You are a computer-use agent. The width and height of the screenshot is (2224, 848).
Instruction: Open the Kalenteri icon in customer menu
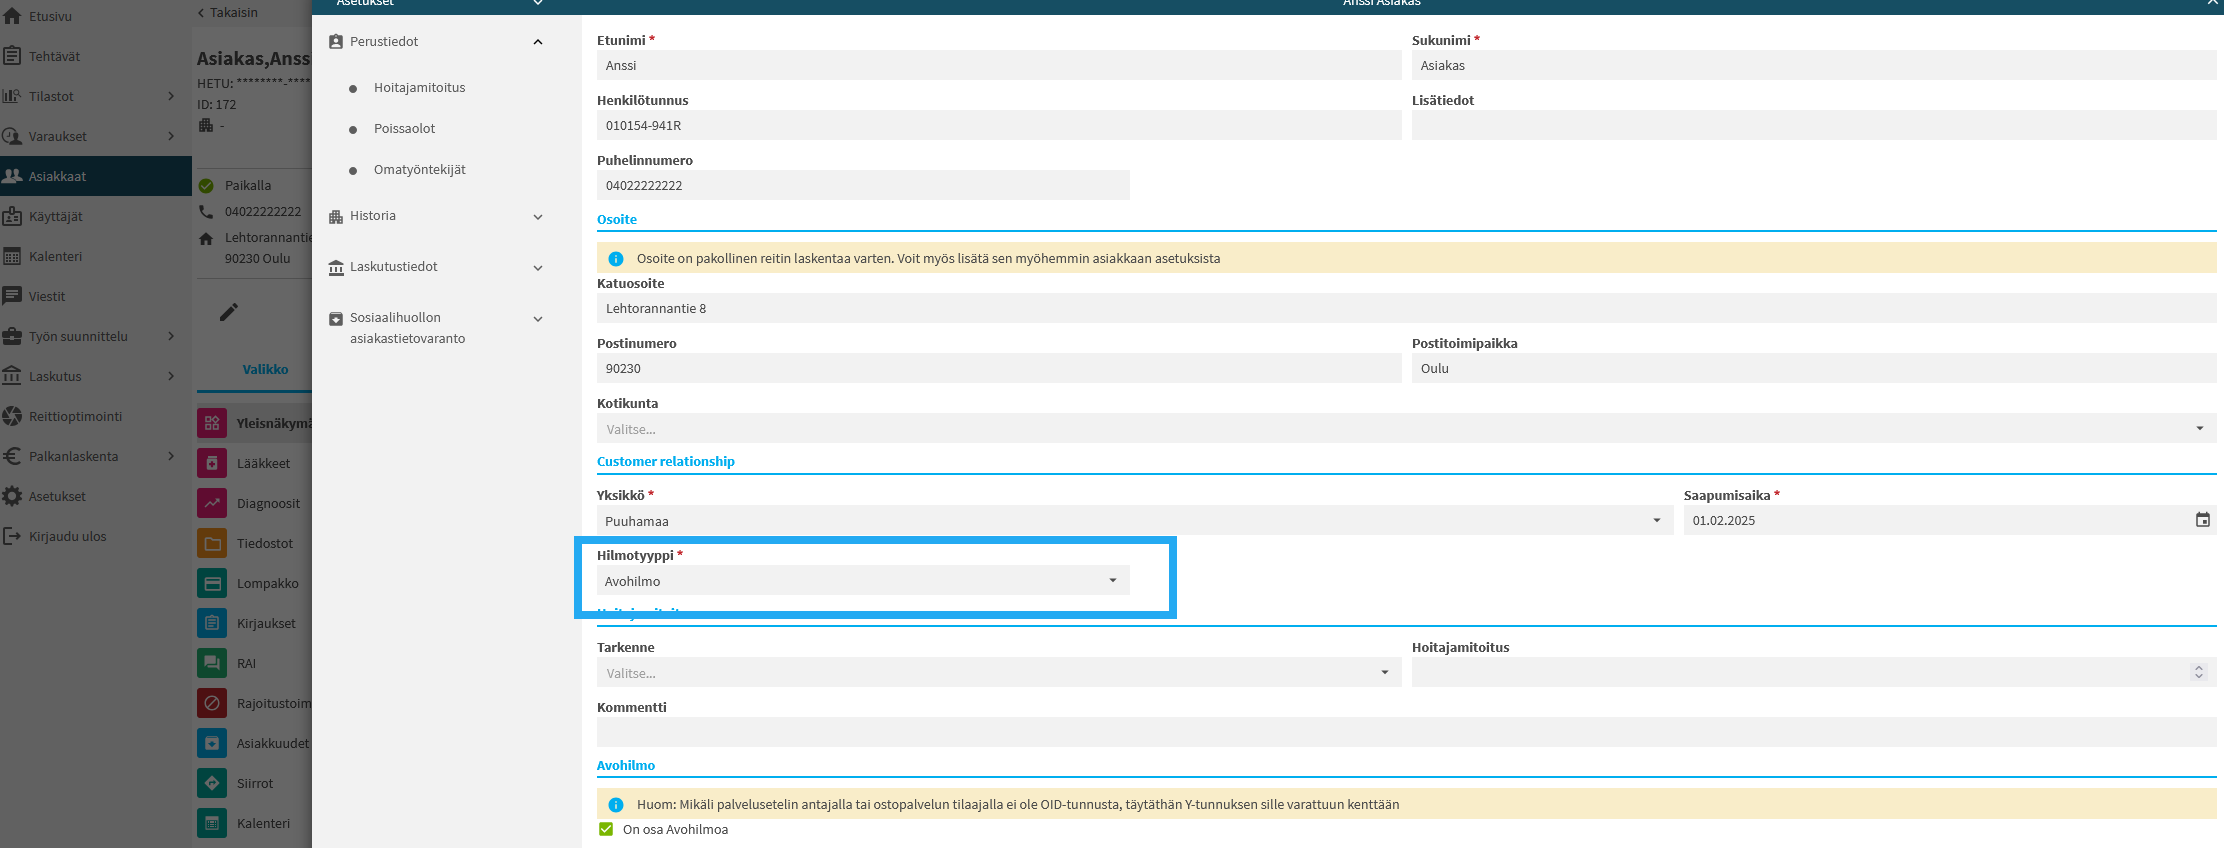click(x=212, y=823)
